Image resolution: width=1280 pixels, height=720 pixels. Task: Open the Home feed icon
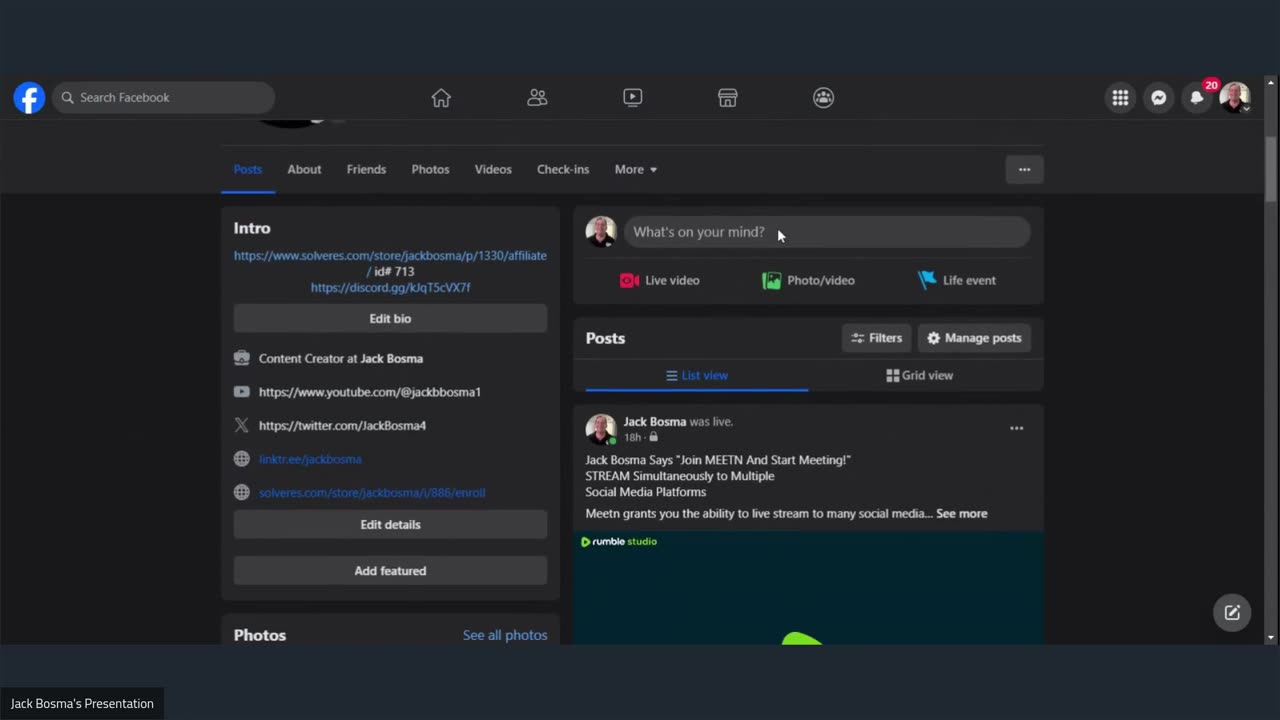pos(441,98)
